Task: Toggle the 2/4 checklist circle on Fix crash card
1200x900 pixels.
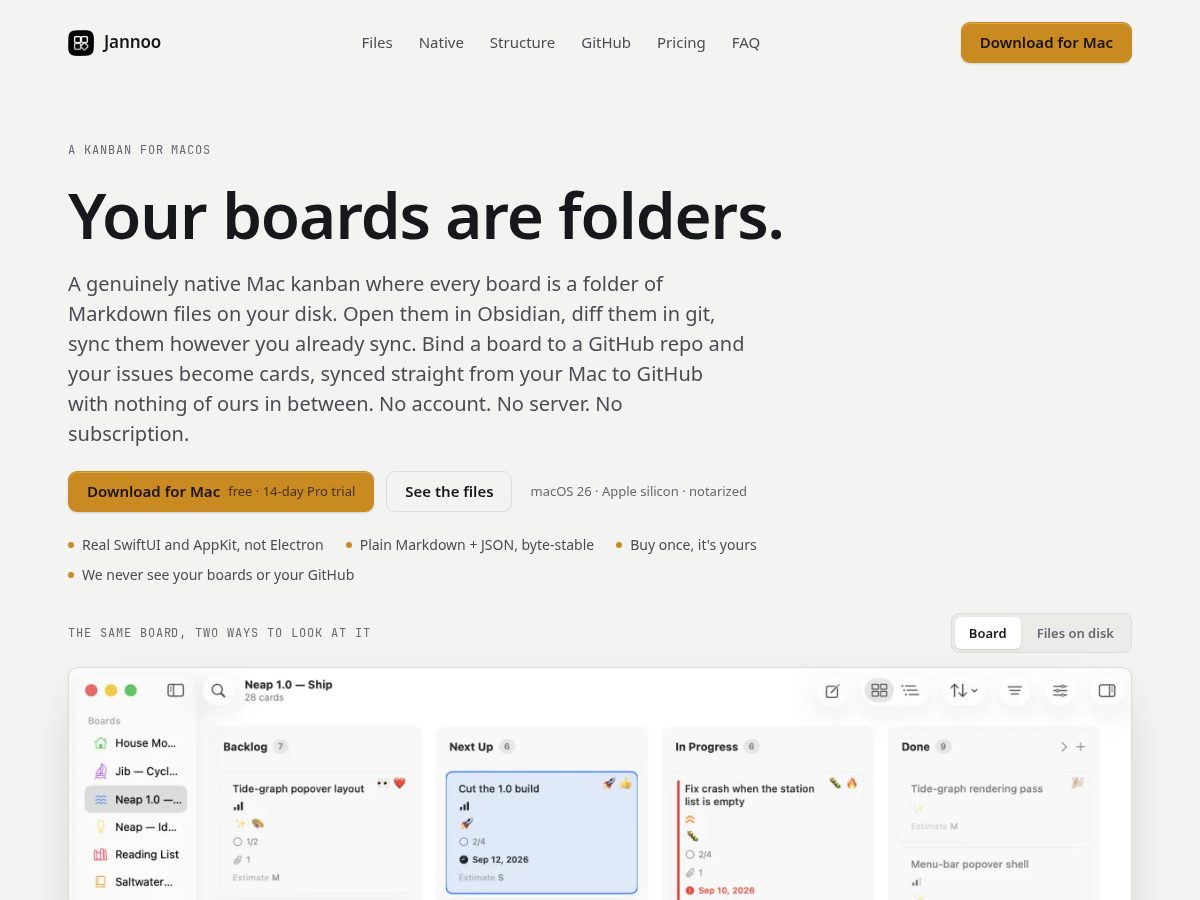Action: (690, 854)
